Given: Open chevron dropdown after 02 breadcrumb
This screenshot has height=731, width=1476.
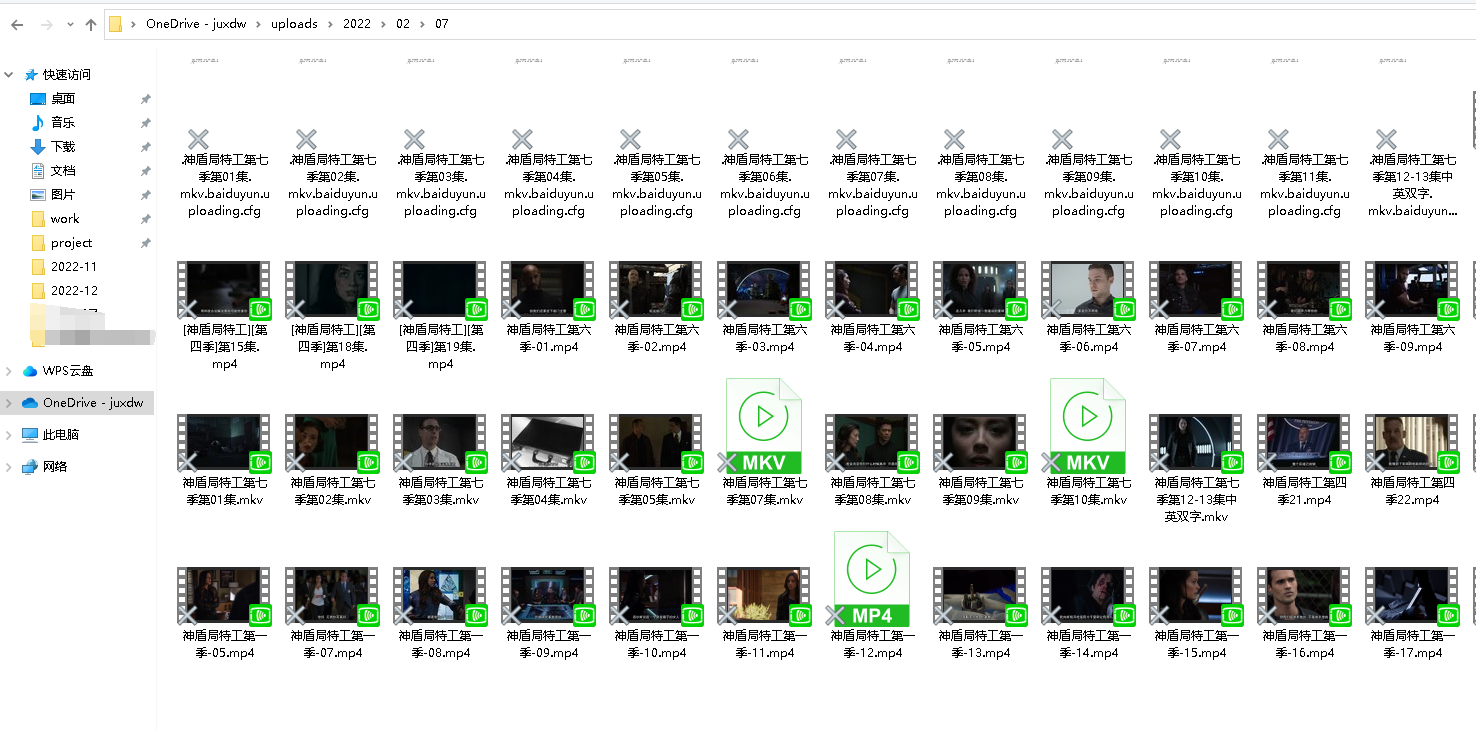Looking at the screenshot, I should click(x=423, y=24).
